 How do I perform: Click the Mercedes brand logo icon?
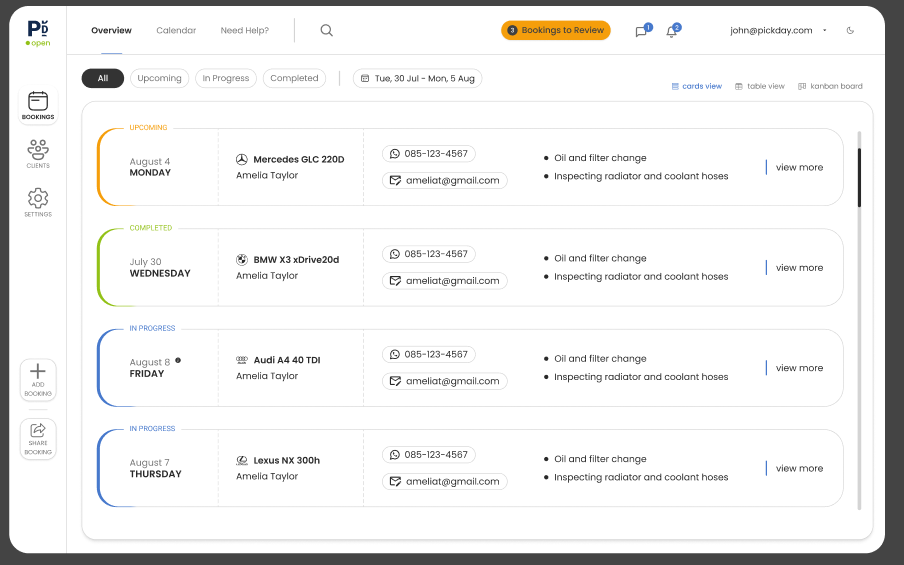pyautogui.click(x=242, y=159)
